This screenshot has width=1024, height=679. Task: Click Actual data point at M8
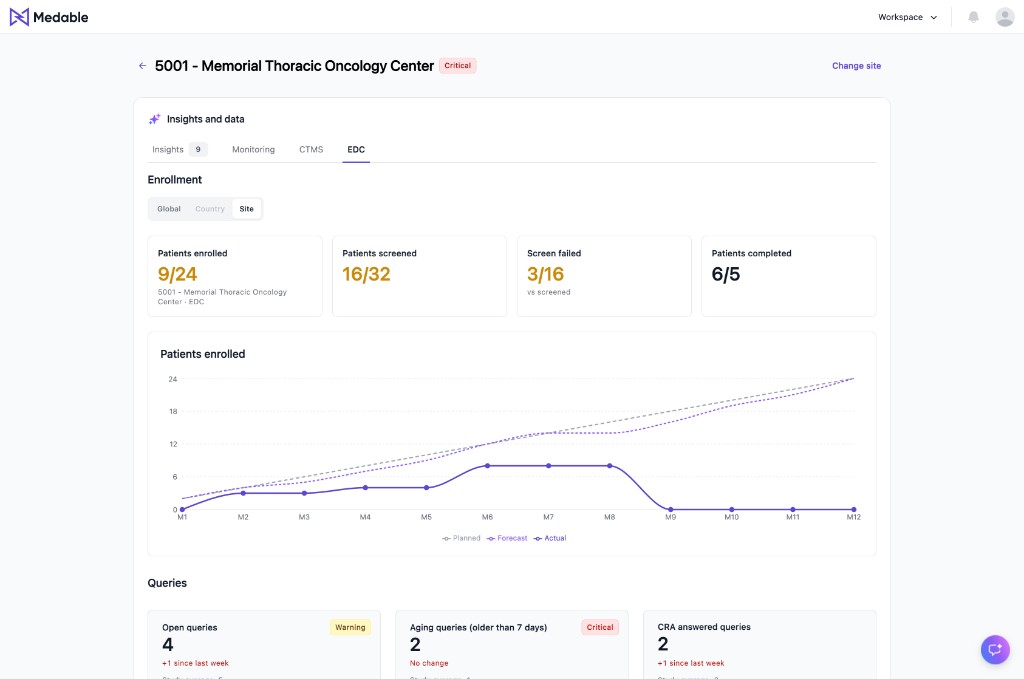click(609, 466)
